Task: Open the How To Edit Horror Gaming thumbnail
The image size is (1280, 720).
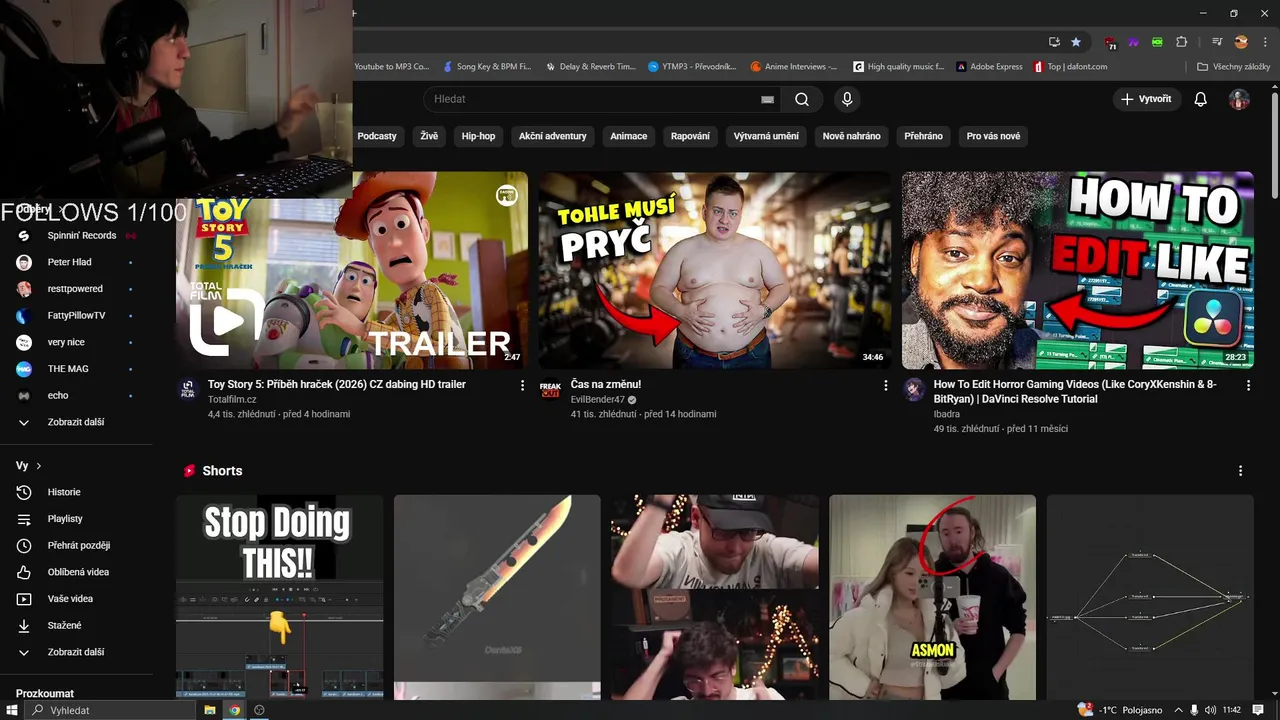Action: point(1077,270)
